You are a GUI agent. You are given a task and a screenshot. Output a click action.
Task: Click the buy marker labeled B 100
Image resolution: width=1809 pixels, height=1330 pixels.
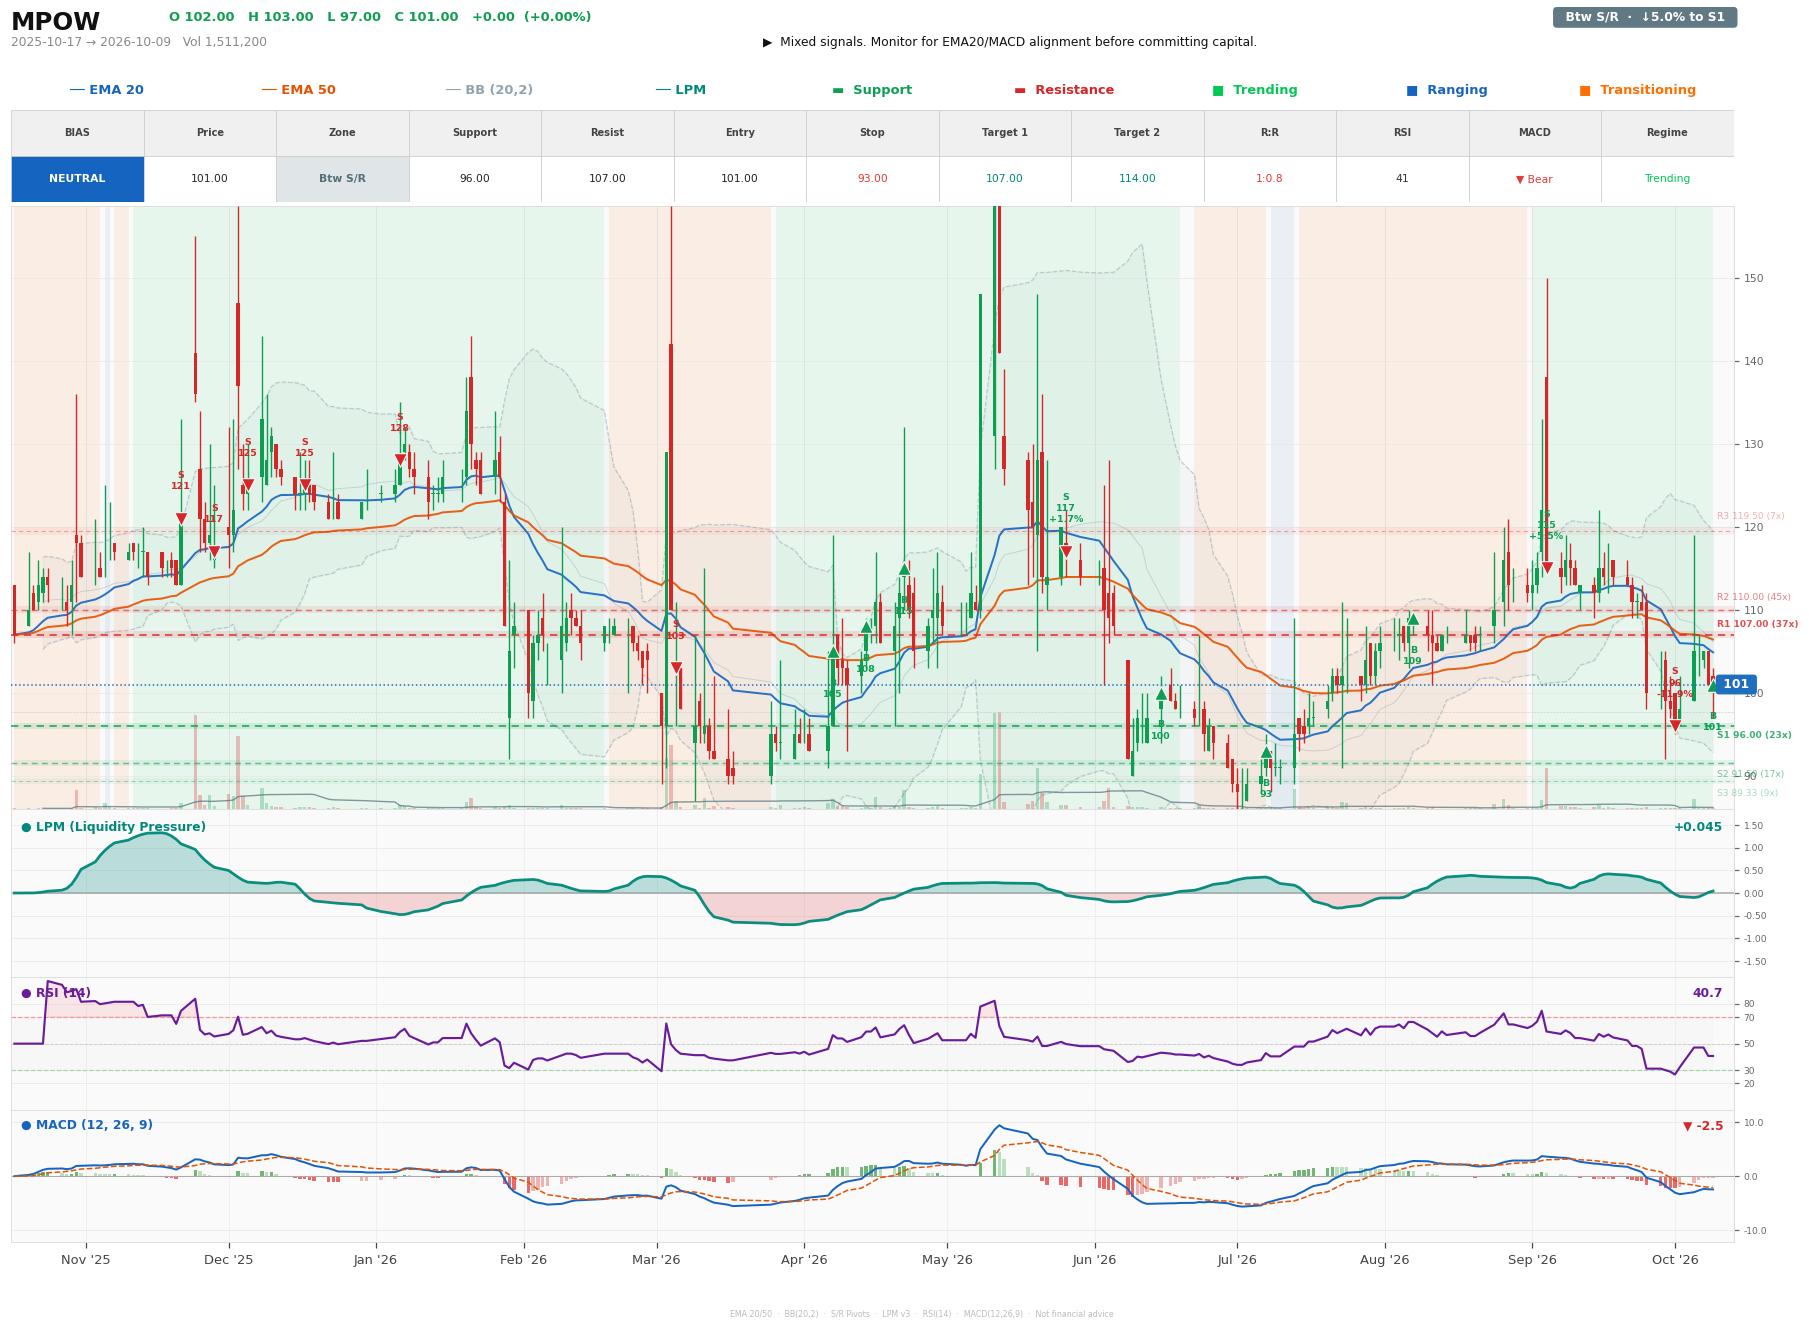pyautogui.click(x=1161, y=695)
